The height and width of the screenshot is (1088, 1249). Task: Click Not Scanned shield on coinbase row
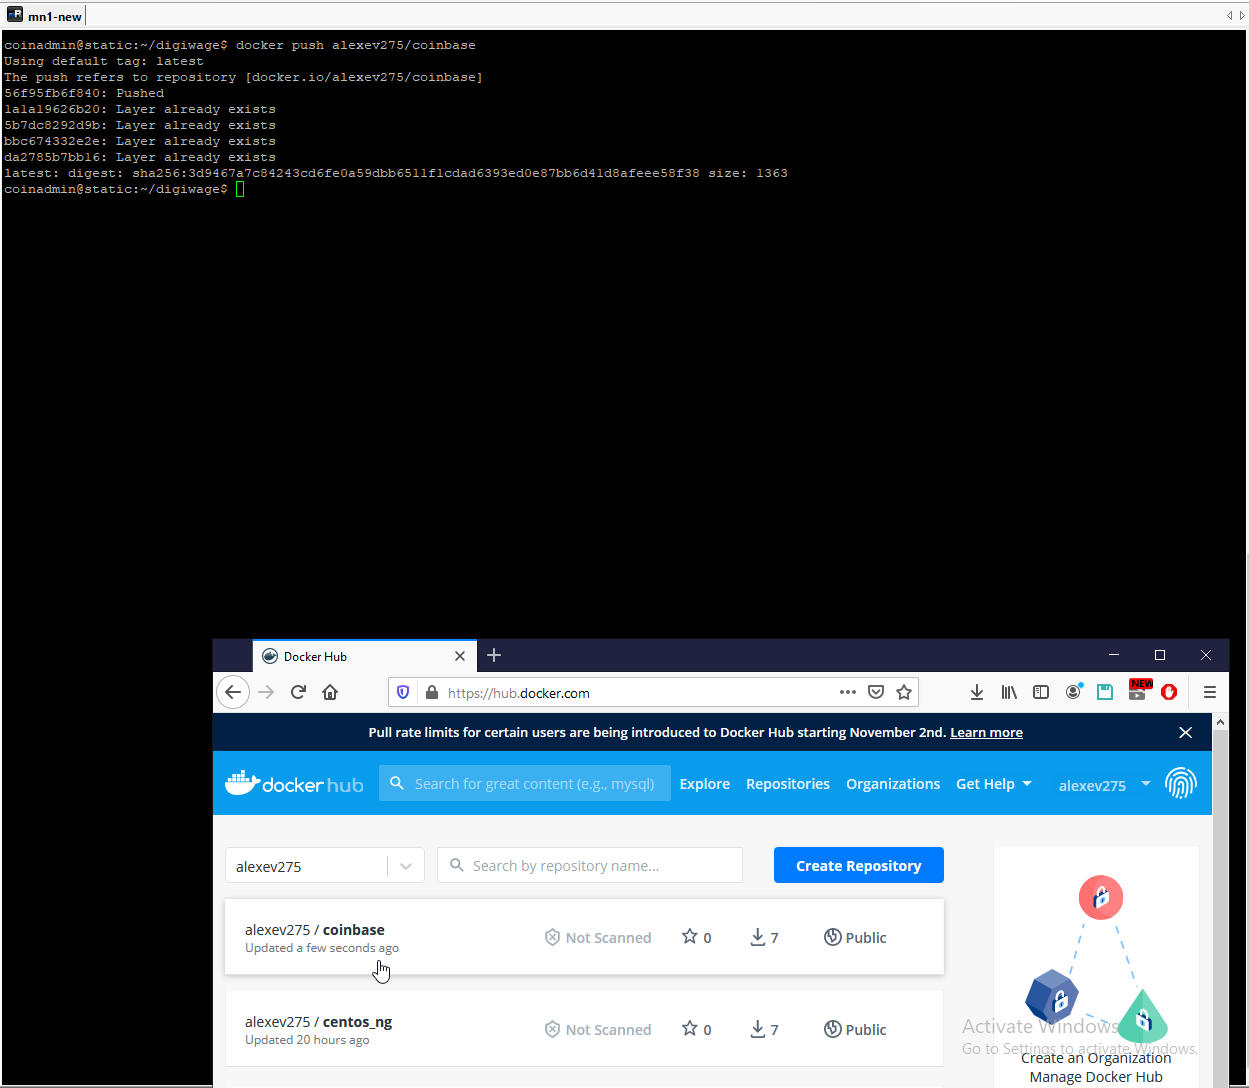coord(552,937)
